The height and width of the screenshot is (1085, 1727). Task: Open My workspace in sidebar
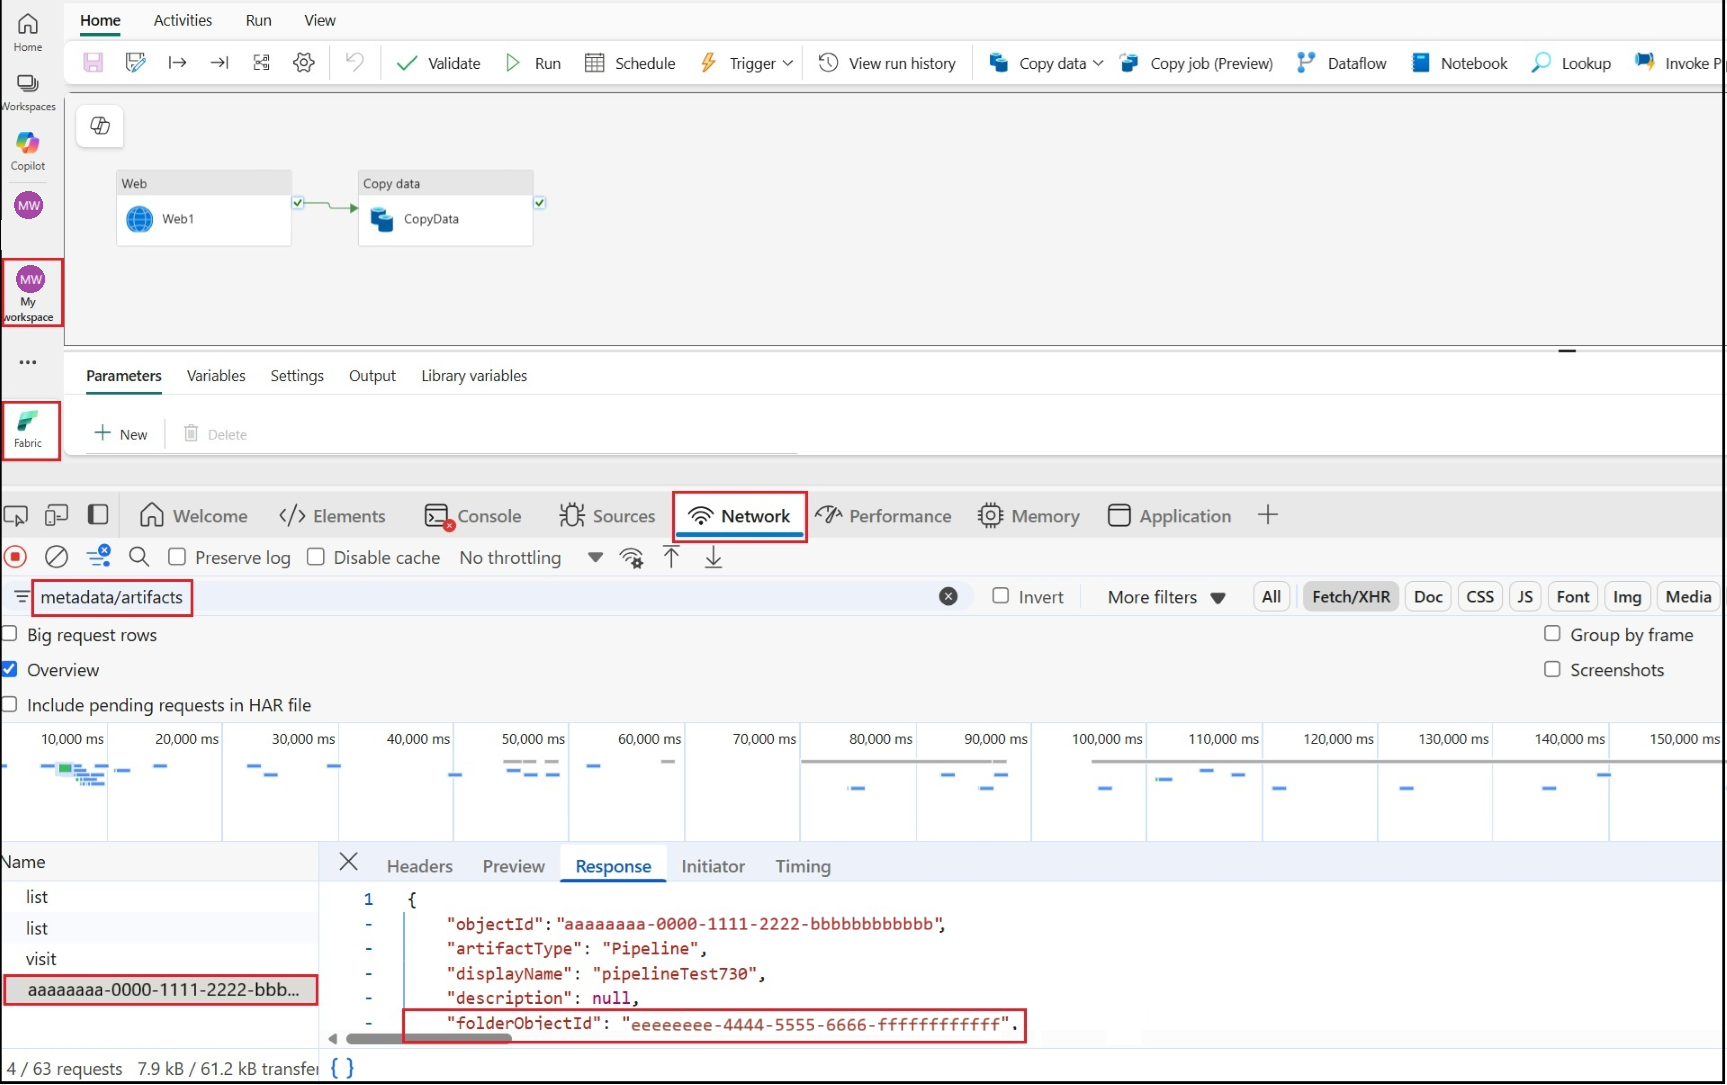tap(31, 293)
